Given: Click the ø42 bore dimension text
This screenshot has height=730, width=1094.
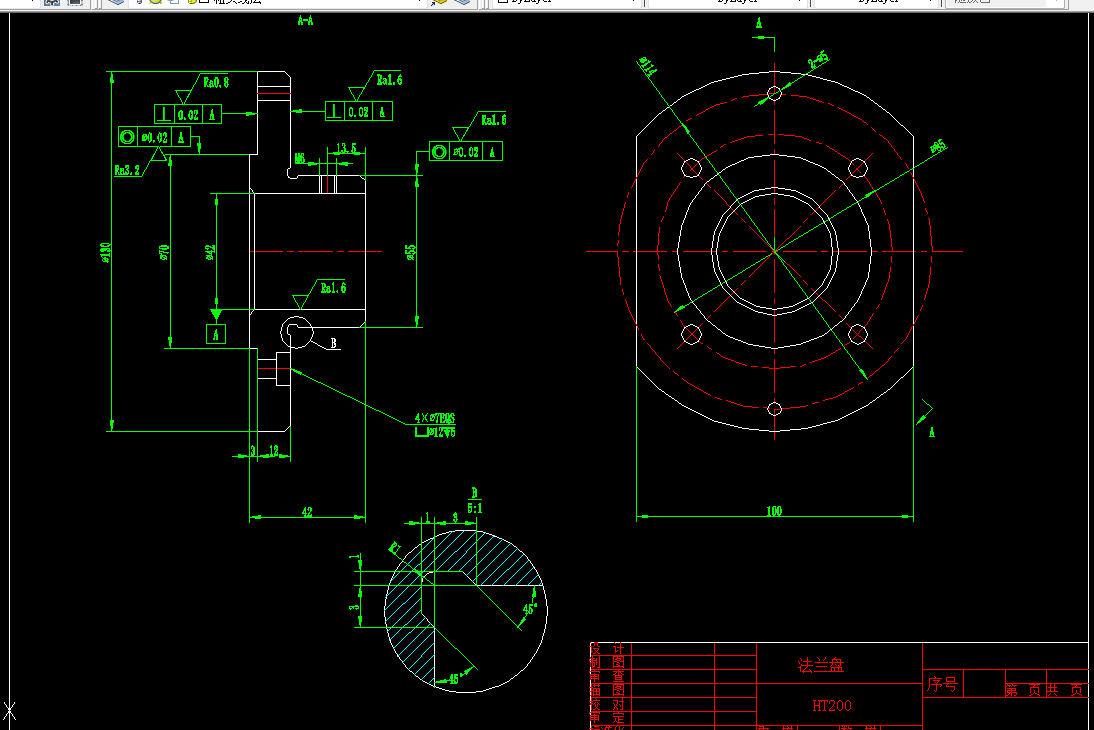Looking at the screenshot, I should 210,252.
